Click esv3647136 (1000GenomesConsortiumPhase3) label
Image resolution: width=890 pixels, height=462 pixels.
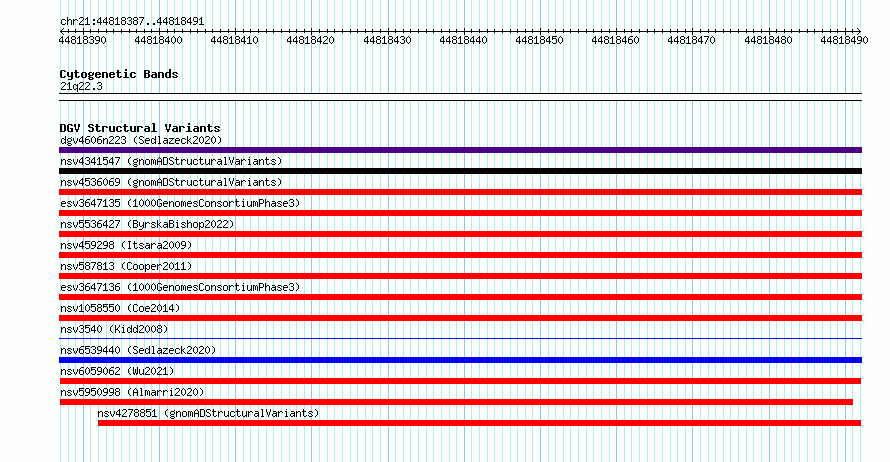coord(180,287)
